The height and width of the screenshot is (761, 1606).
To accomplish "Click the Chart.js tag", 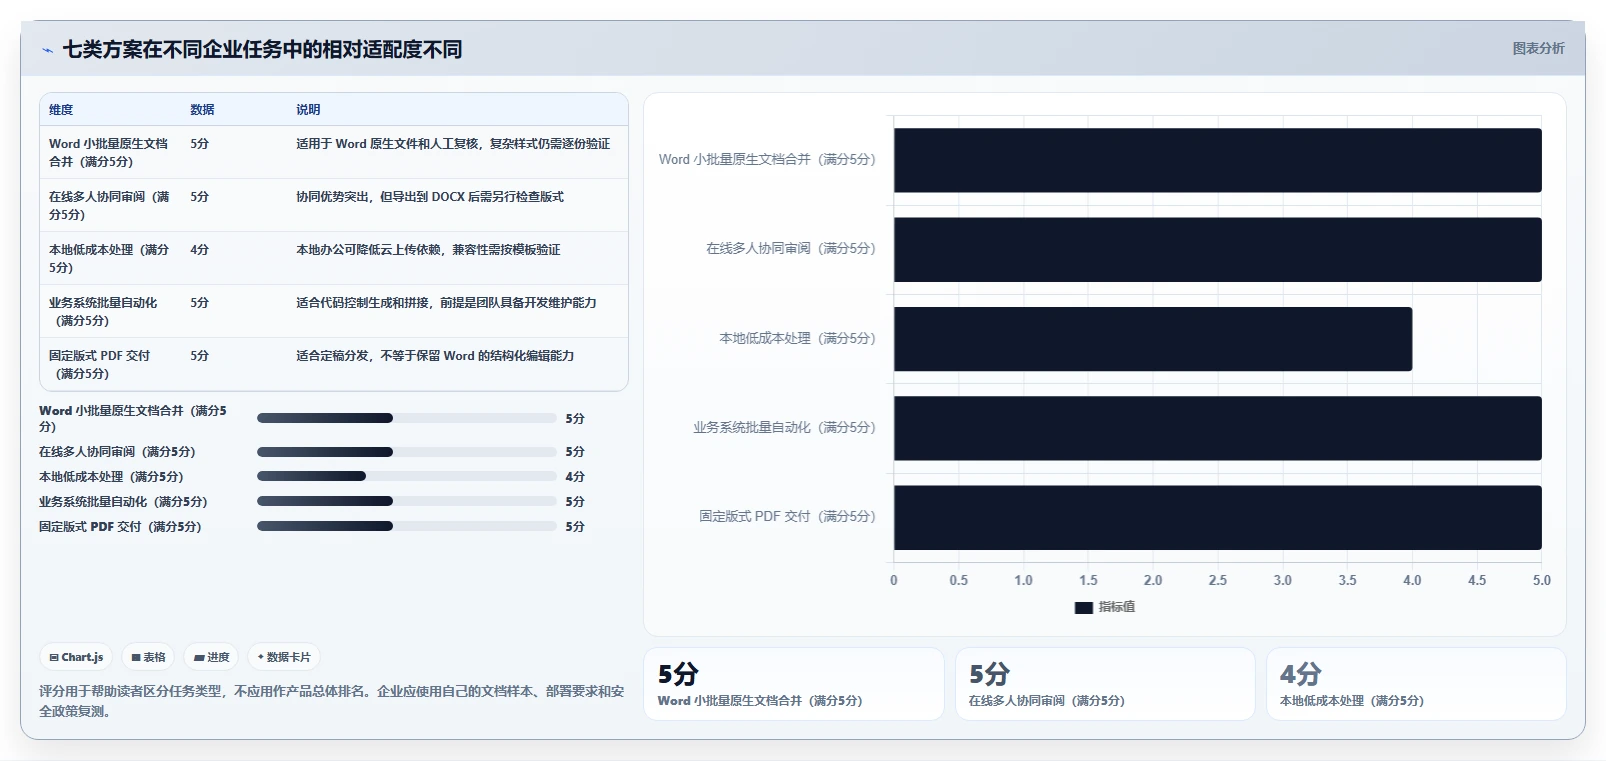I will point(76,657).
